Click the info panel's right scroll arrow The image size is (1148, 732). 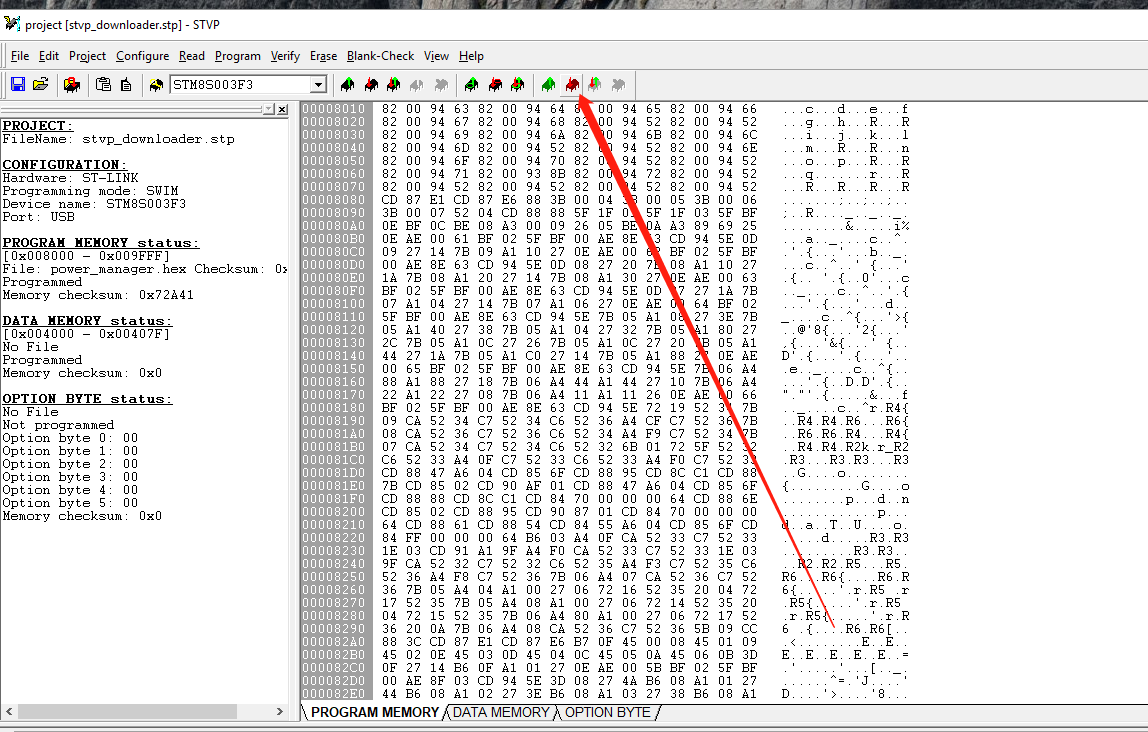280,712
